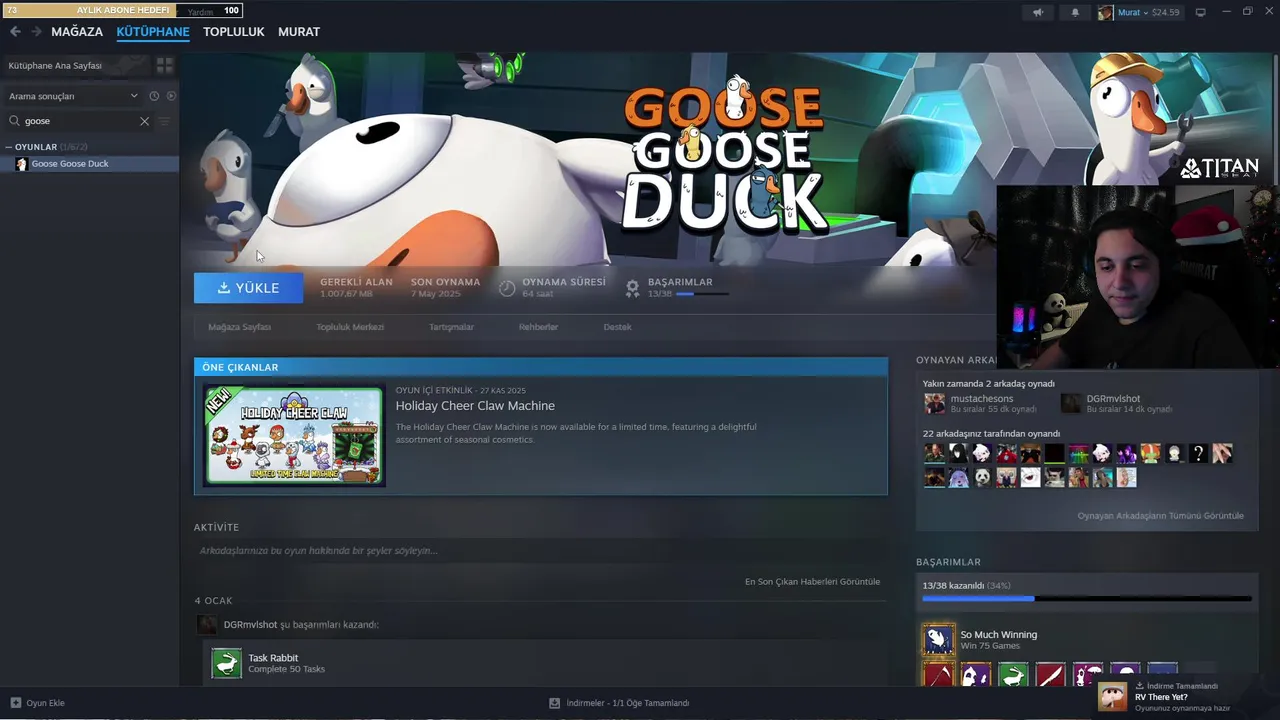Open the KÜTÜPHANE tab
This screenshot has height=720, width=1280.
(153, 32)
